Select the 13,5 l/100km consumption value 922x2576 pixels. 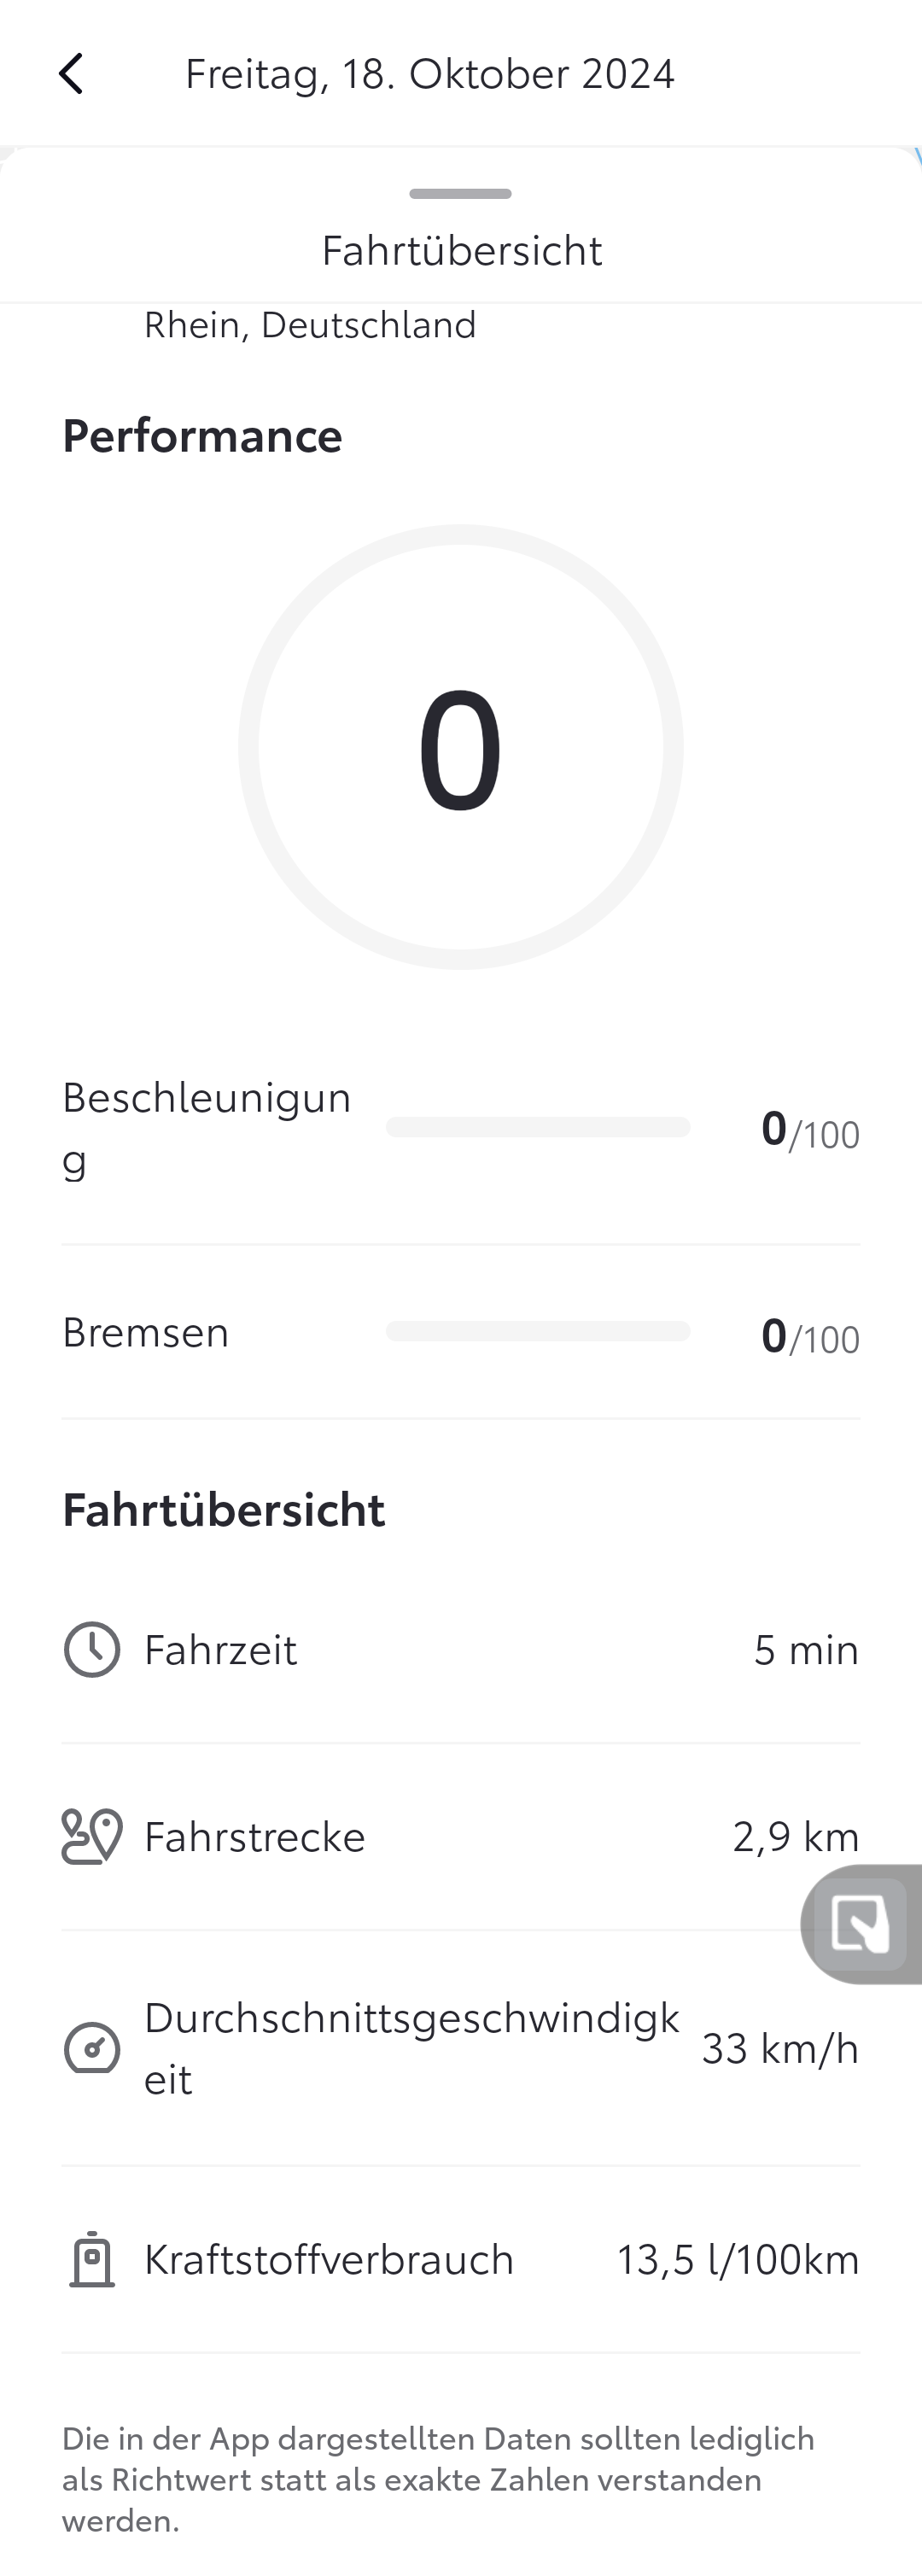click(x=738, y=2260)
